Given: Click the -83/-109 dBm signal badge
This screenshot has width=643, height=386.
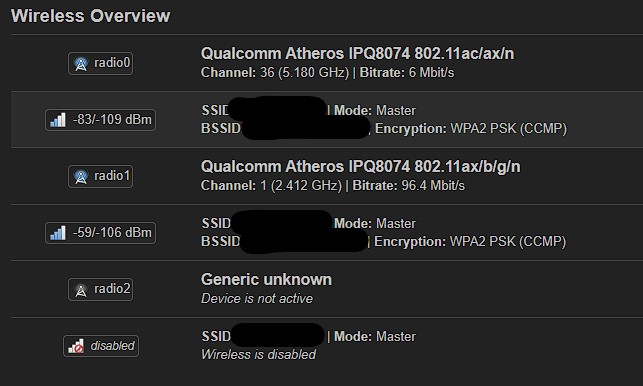Looking at the screenshot, I should [100, 120].
